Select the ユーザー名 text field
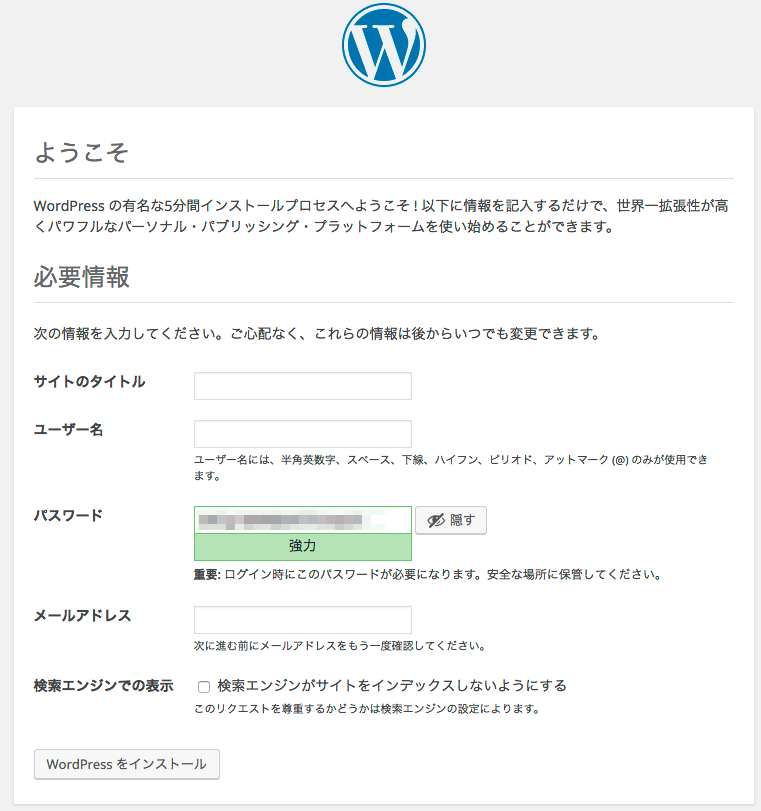This screenshot has width=761, height=811. pyautogui.click(x=302, y=433)
